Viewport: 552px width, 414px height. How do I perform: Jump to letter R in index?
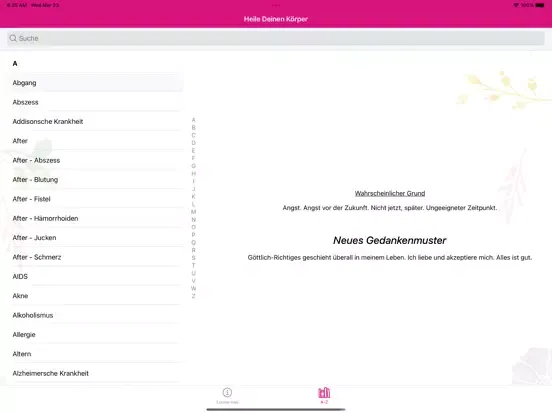193,250
